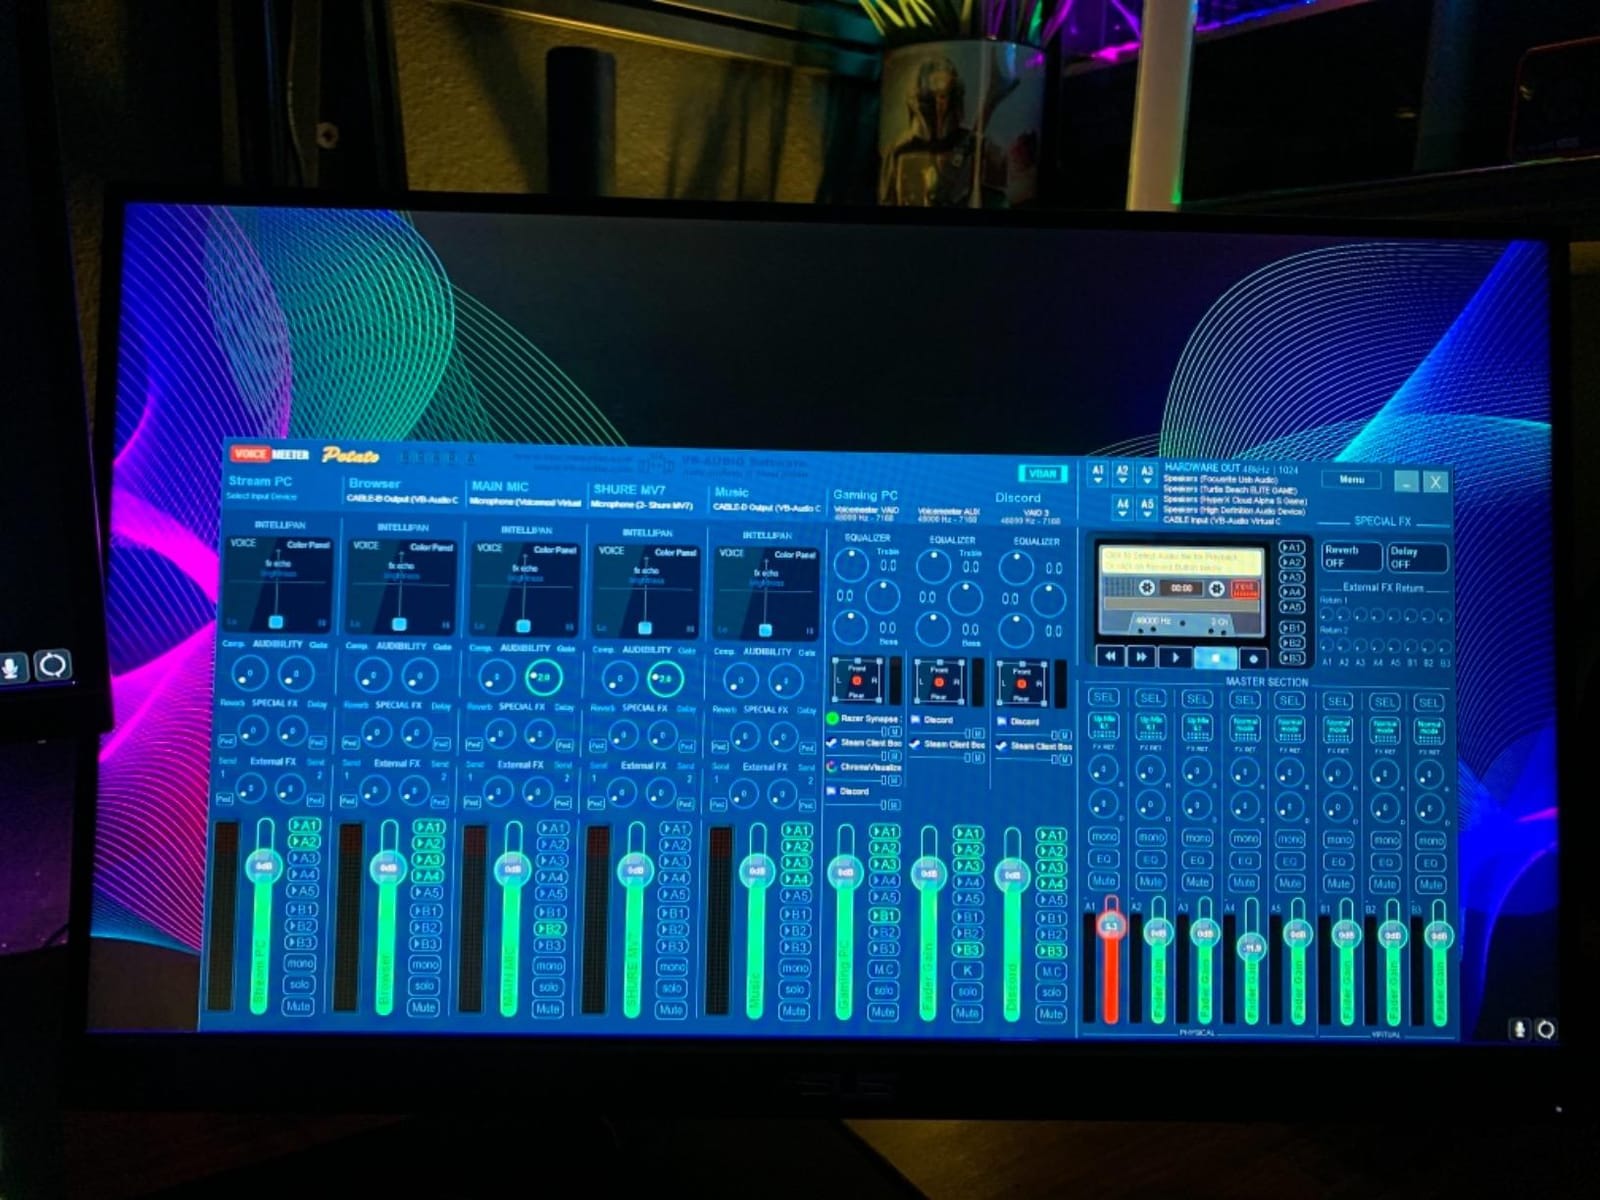Screen dimensions: 1600x1200
Task: Click the Gaming PC surround panner
Action: pyautogui.click(x=857, y=681)
